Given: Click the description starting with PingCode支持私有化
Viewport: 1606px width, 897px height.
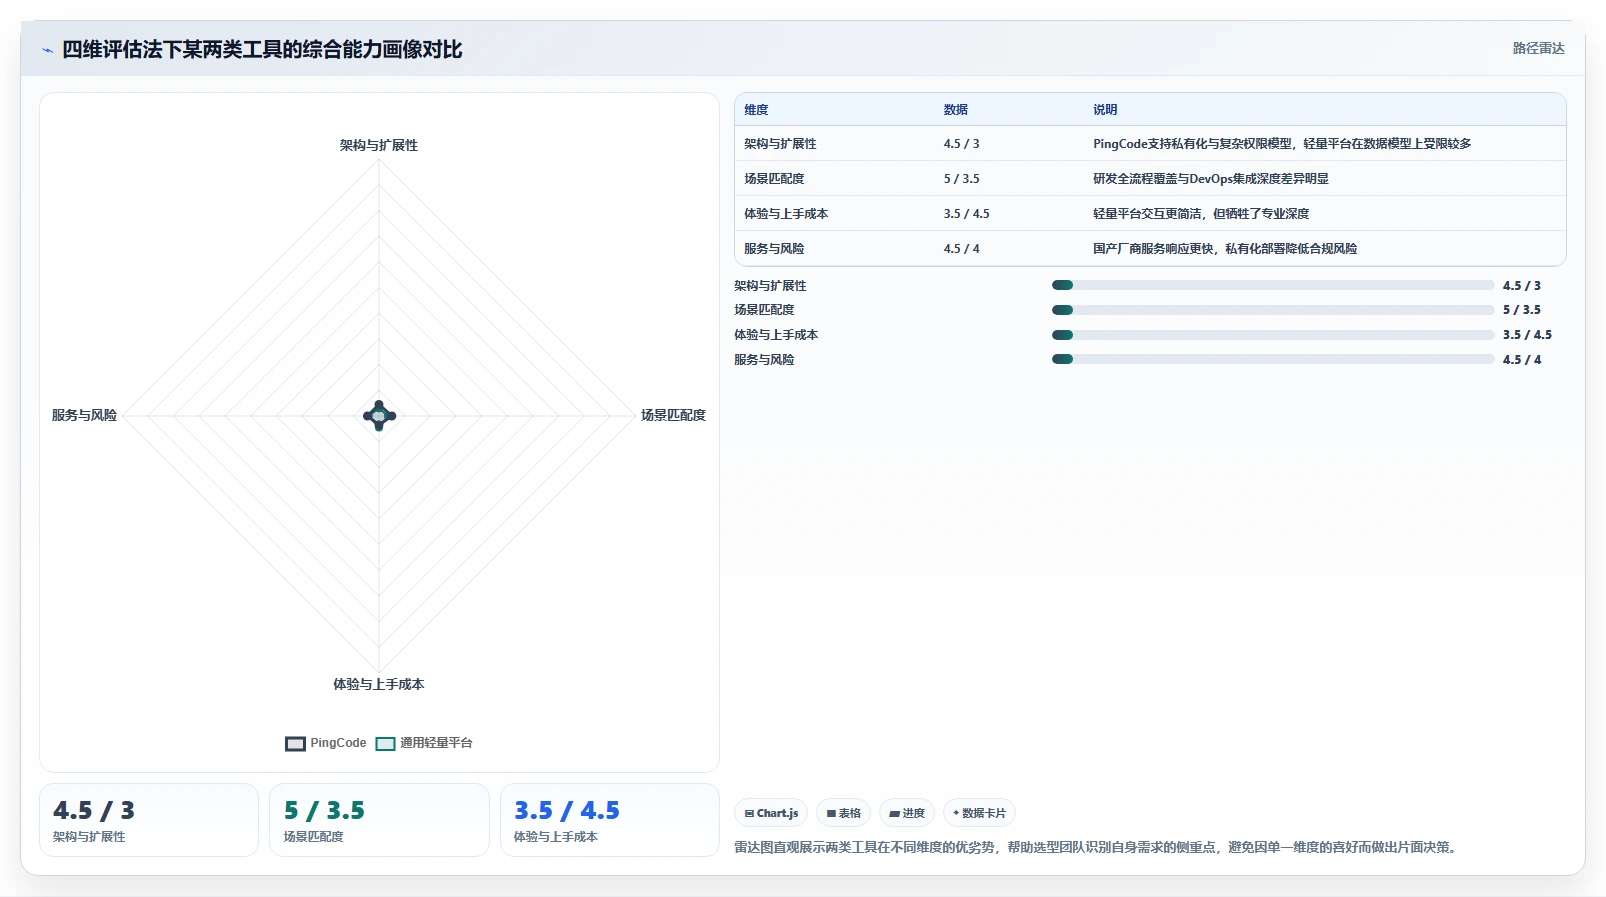Looking at the screenshot, I should [x=1282, y=144].
